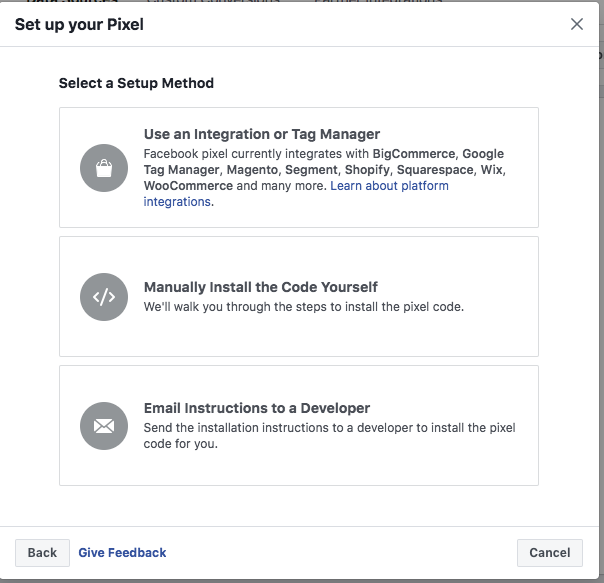Click the Facebook pixel currently integrates description

pyautogui.click(x=324, y=178)
